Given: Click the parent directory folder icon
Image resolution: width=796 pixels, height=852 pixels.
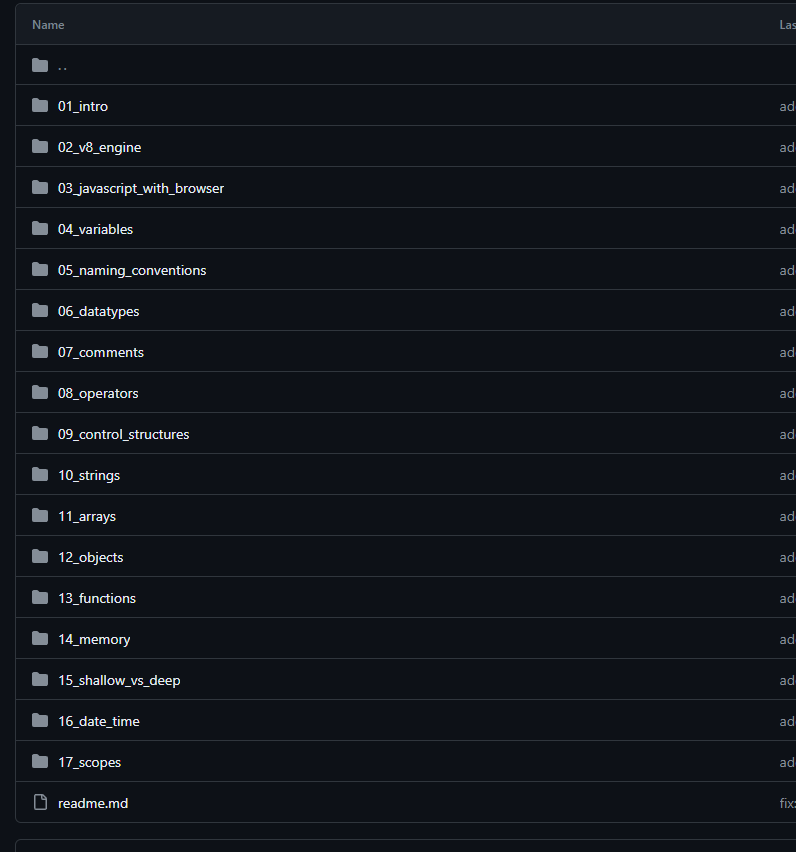Looking at the screenshot, I should click(40, 65).
